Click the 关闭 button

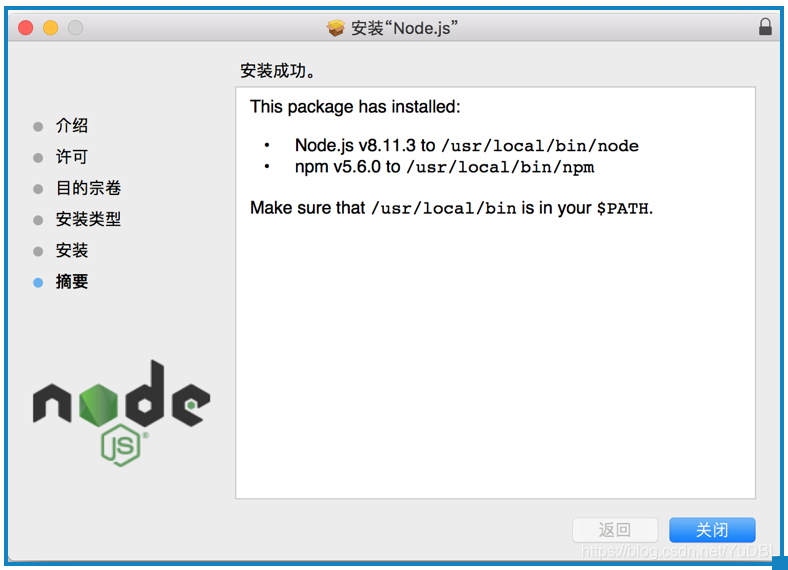click(712, 530)
